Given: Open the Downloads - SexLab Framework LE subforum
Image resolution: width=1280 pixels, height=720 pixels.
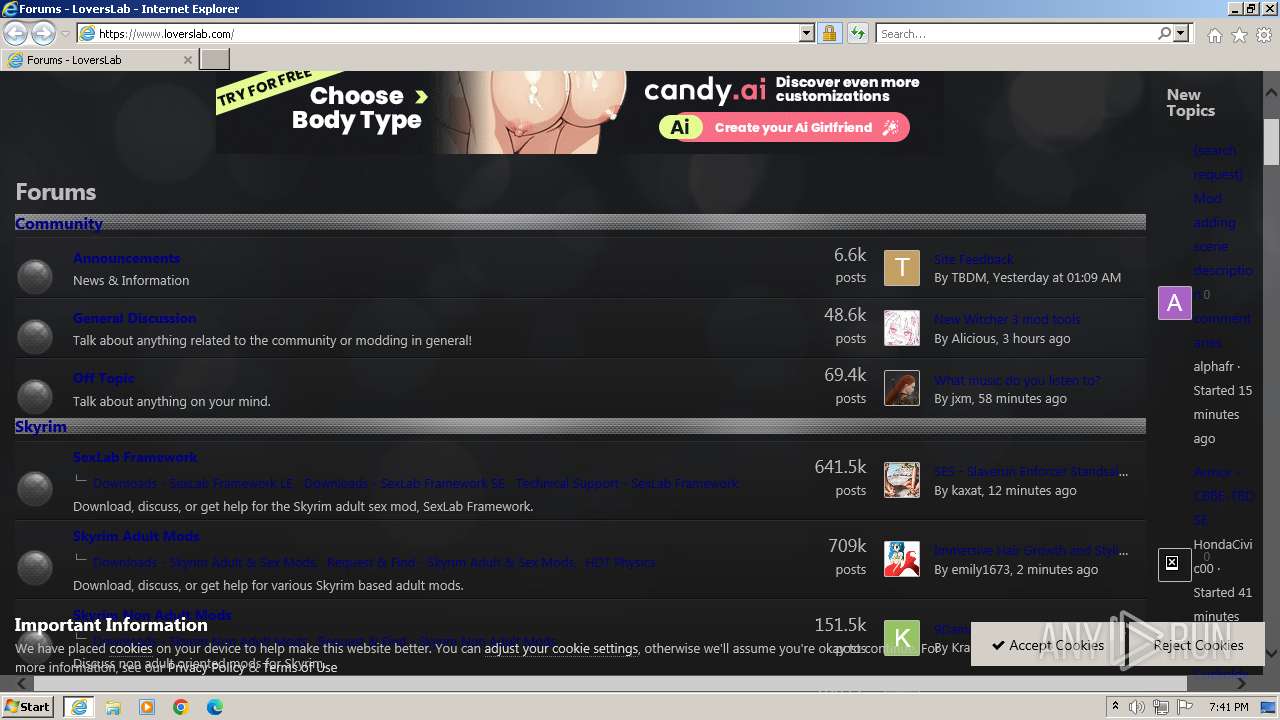Looking at the screenshot, I should [193, 483].
